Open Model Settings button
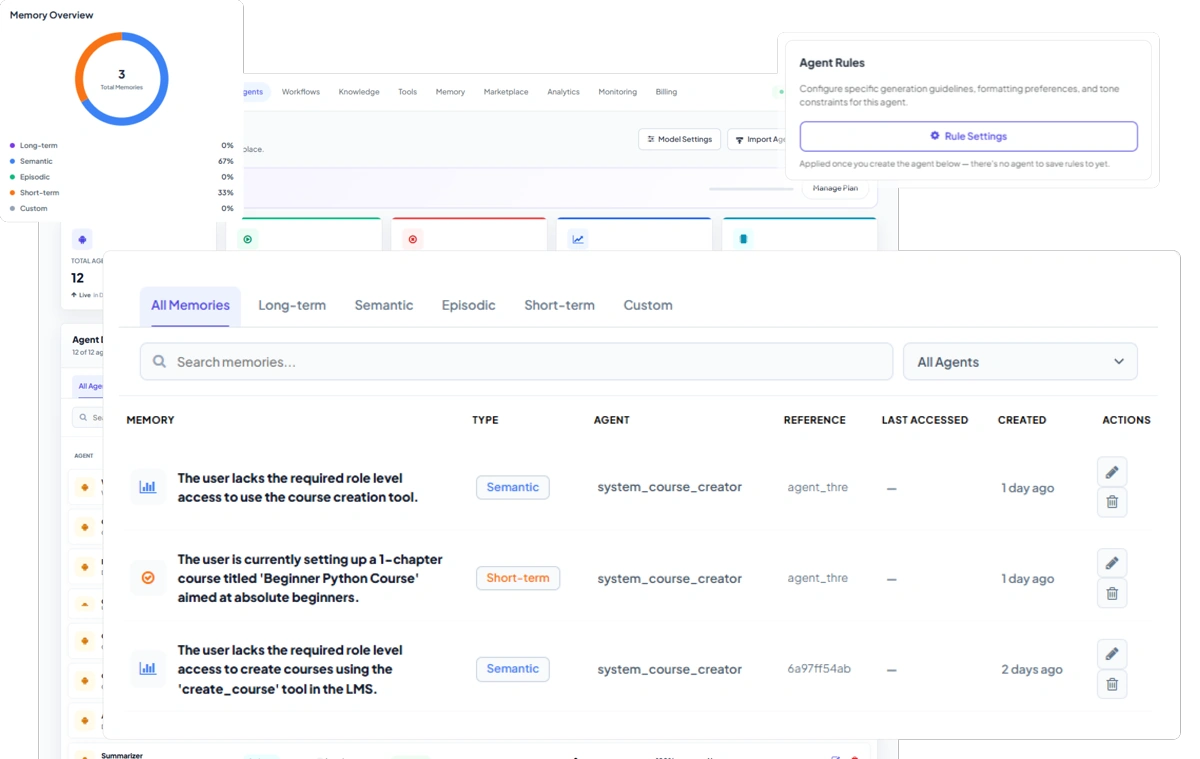The width and height of the screenshot is (1200, 759). tap(679, 139)
